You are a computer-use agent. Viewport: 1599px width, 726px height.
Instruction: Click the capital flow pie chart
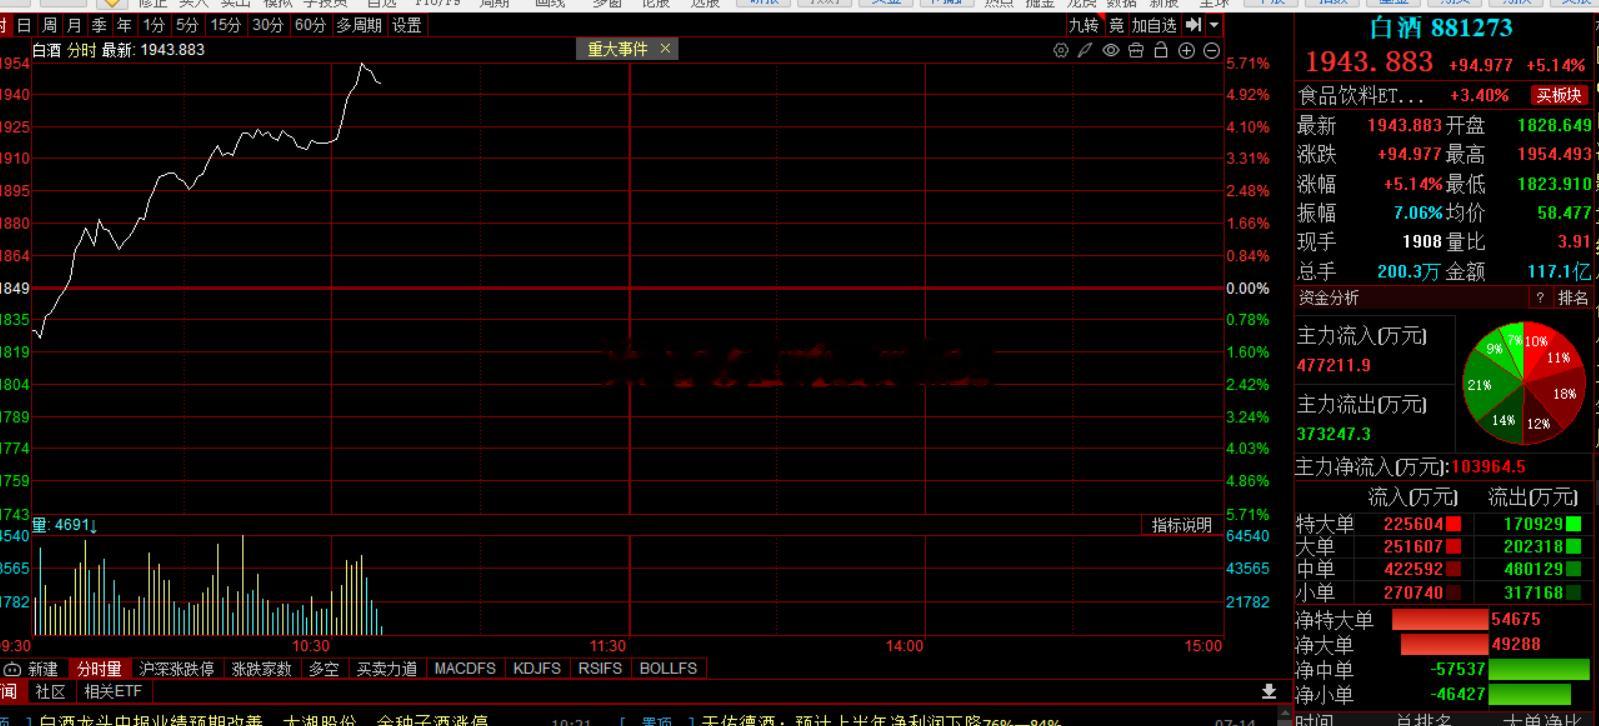pyautogui.click(x=1524, y=383)
